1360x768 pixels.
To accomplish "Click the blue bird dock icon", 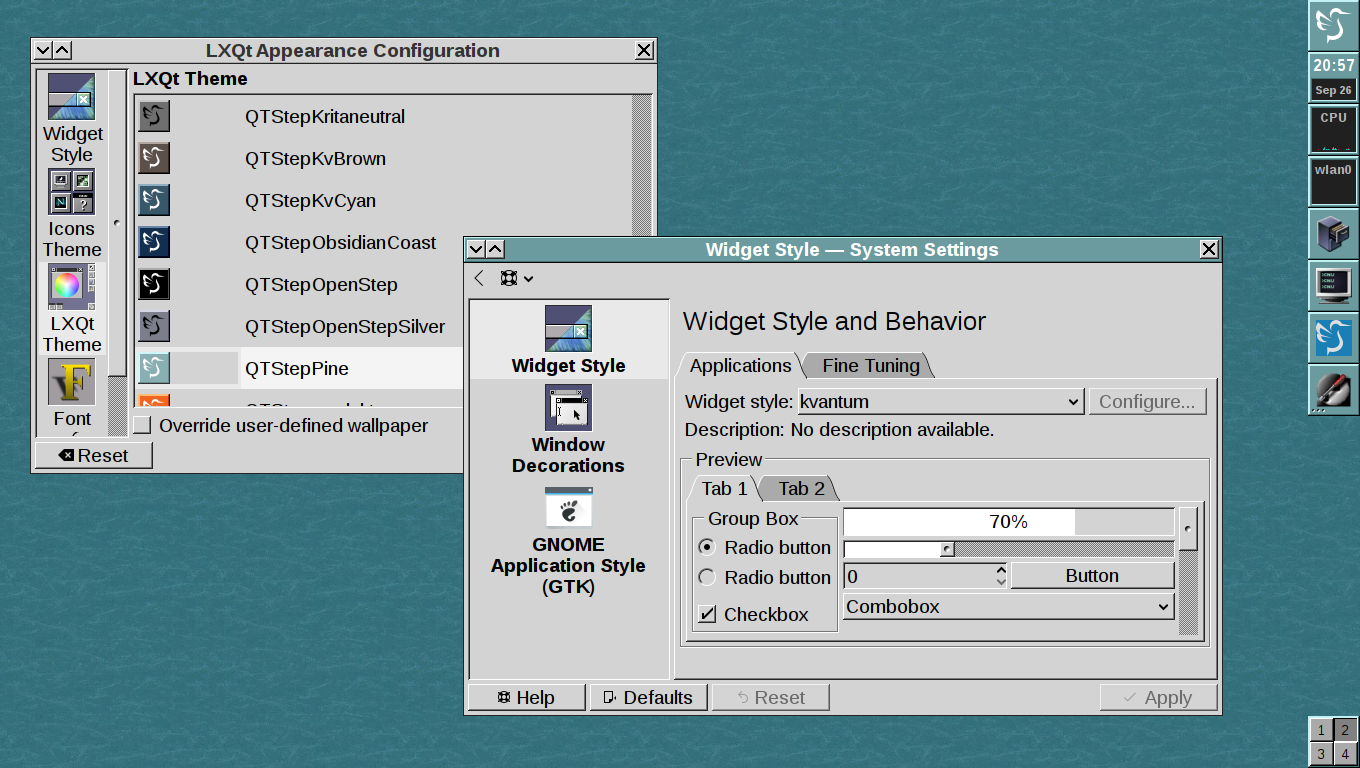I will pos(1333,338).
